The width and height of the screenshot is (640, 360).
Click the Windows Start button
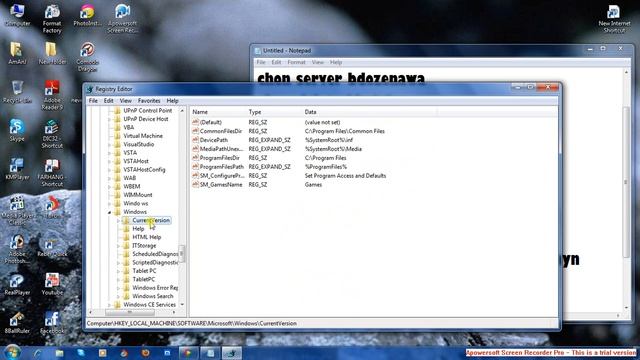click(x=12, y=352)
